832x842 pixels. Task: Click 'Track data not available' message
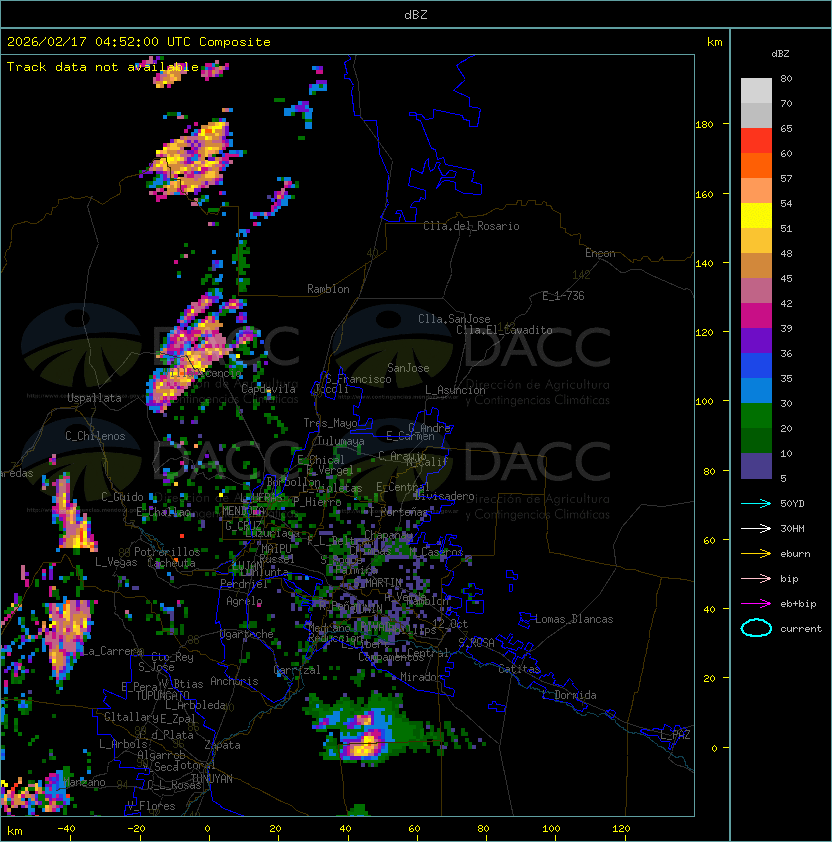pos(103,67)
